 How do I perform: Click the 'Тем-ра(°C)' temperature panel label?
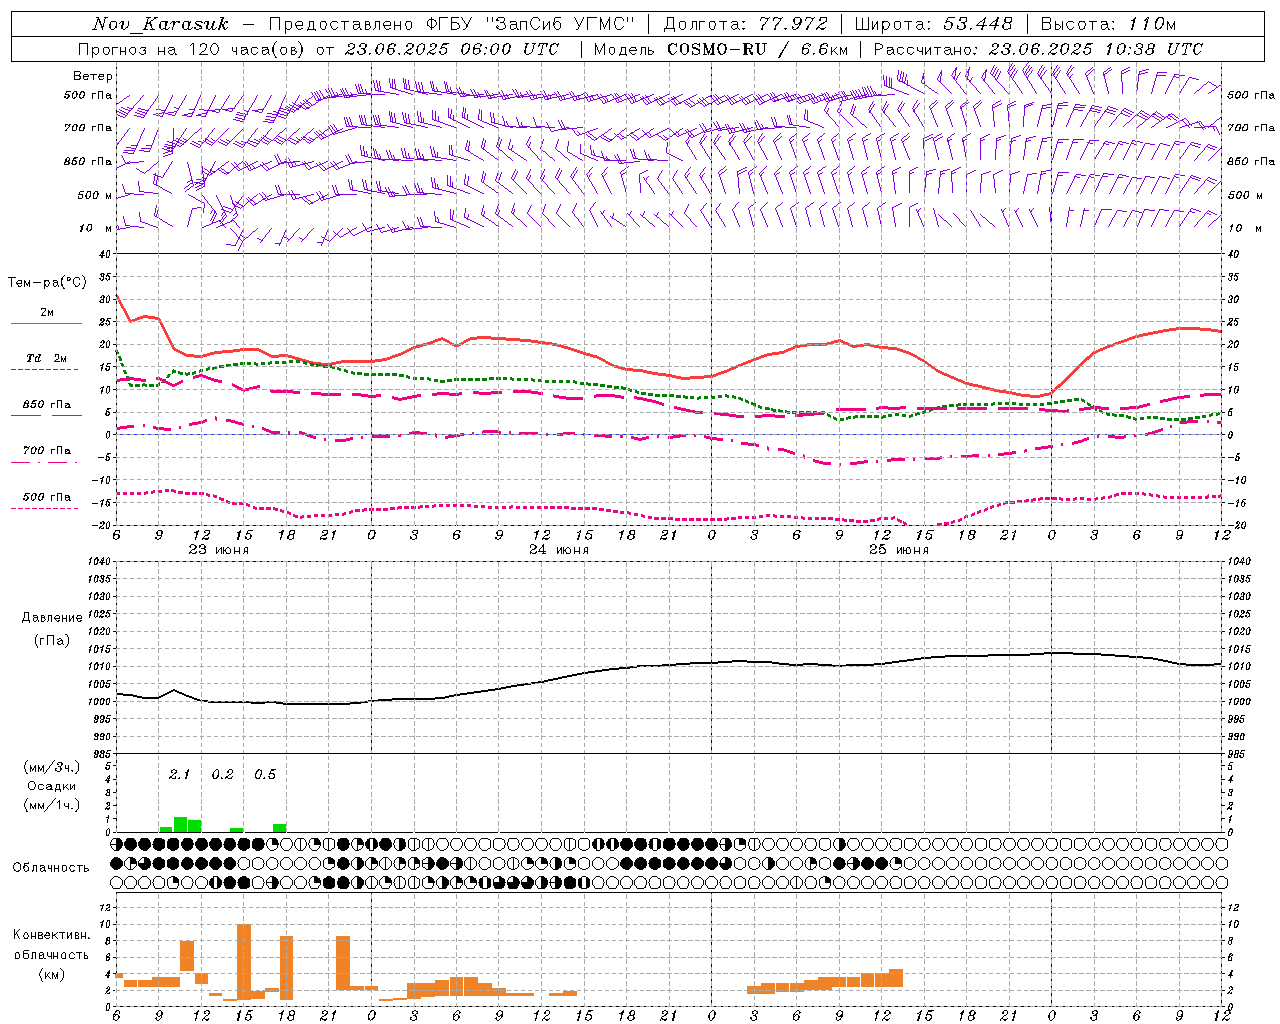[47, 283]
